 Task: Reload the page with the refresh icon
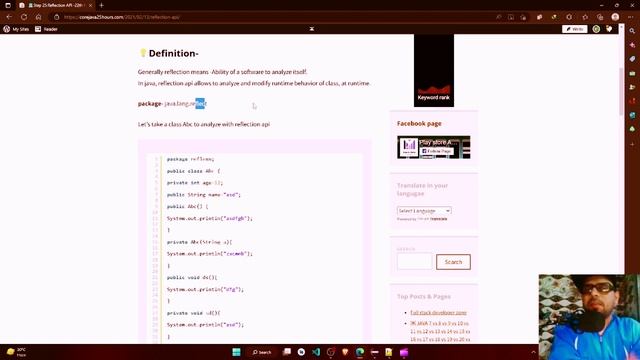pos(24,17)
